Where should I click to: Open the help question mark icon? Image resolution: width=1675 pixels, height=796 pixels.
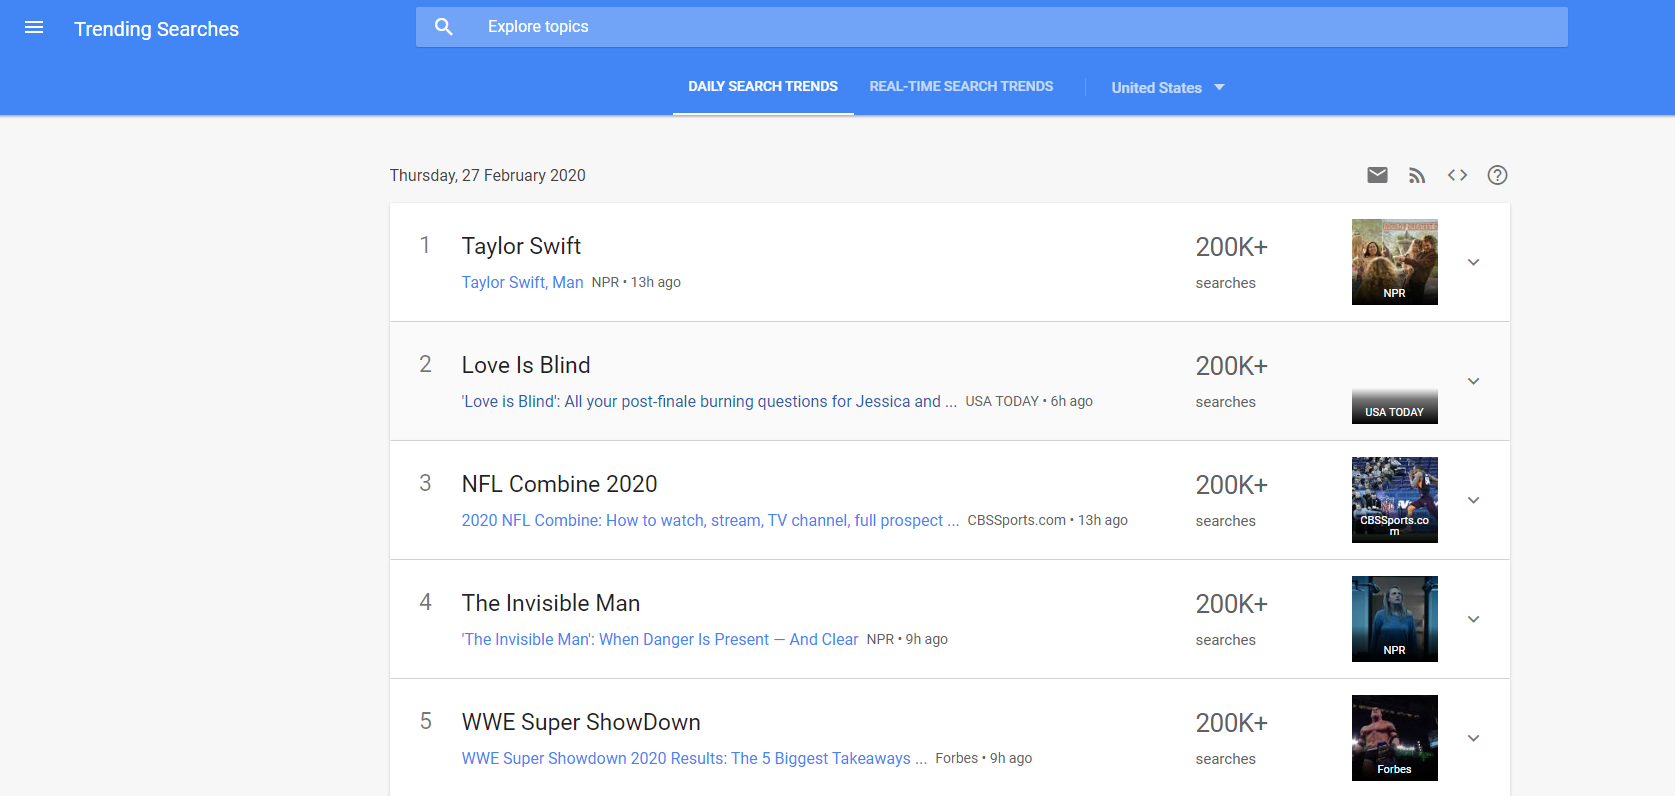[1497, 175]
